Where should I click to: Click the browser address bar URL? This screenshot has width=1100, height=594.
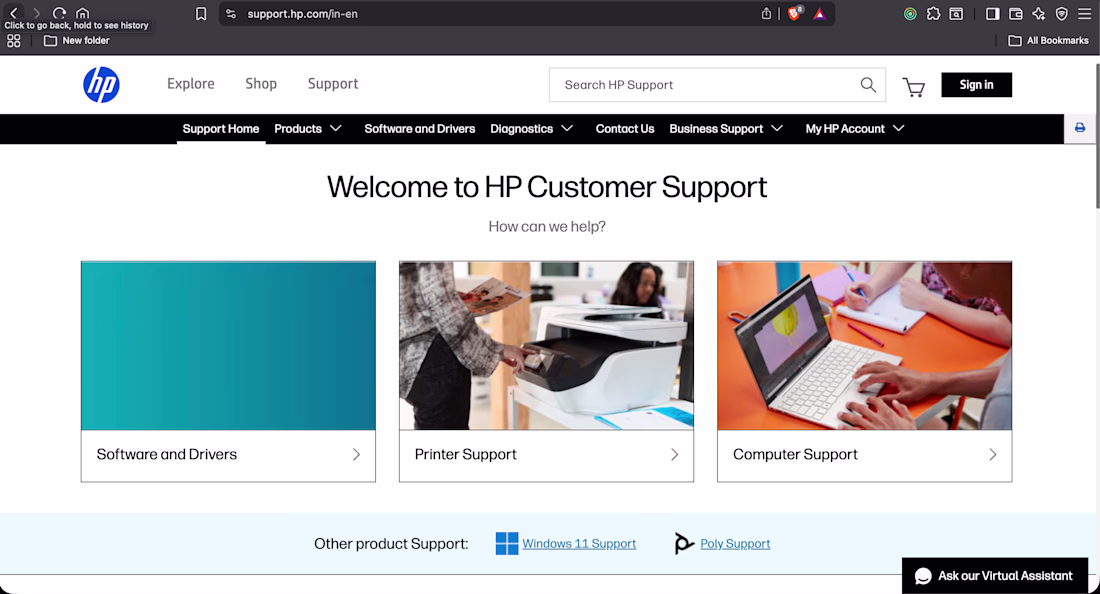(302, 14)
